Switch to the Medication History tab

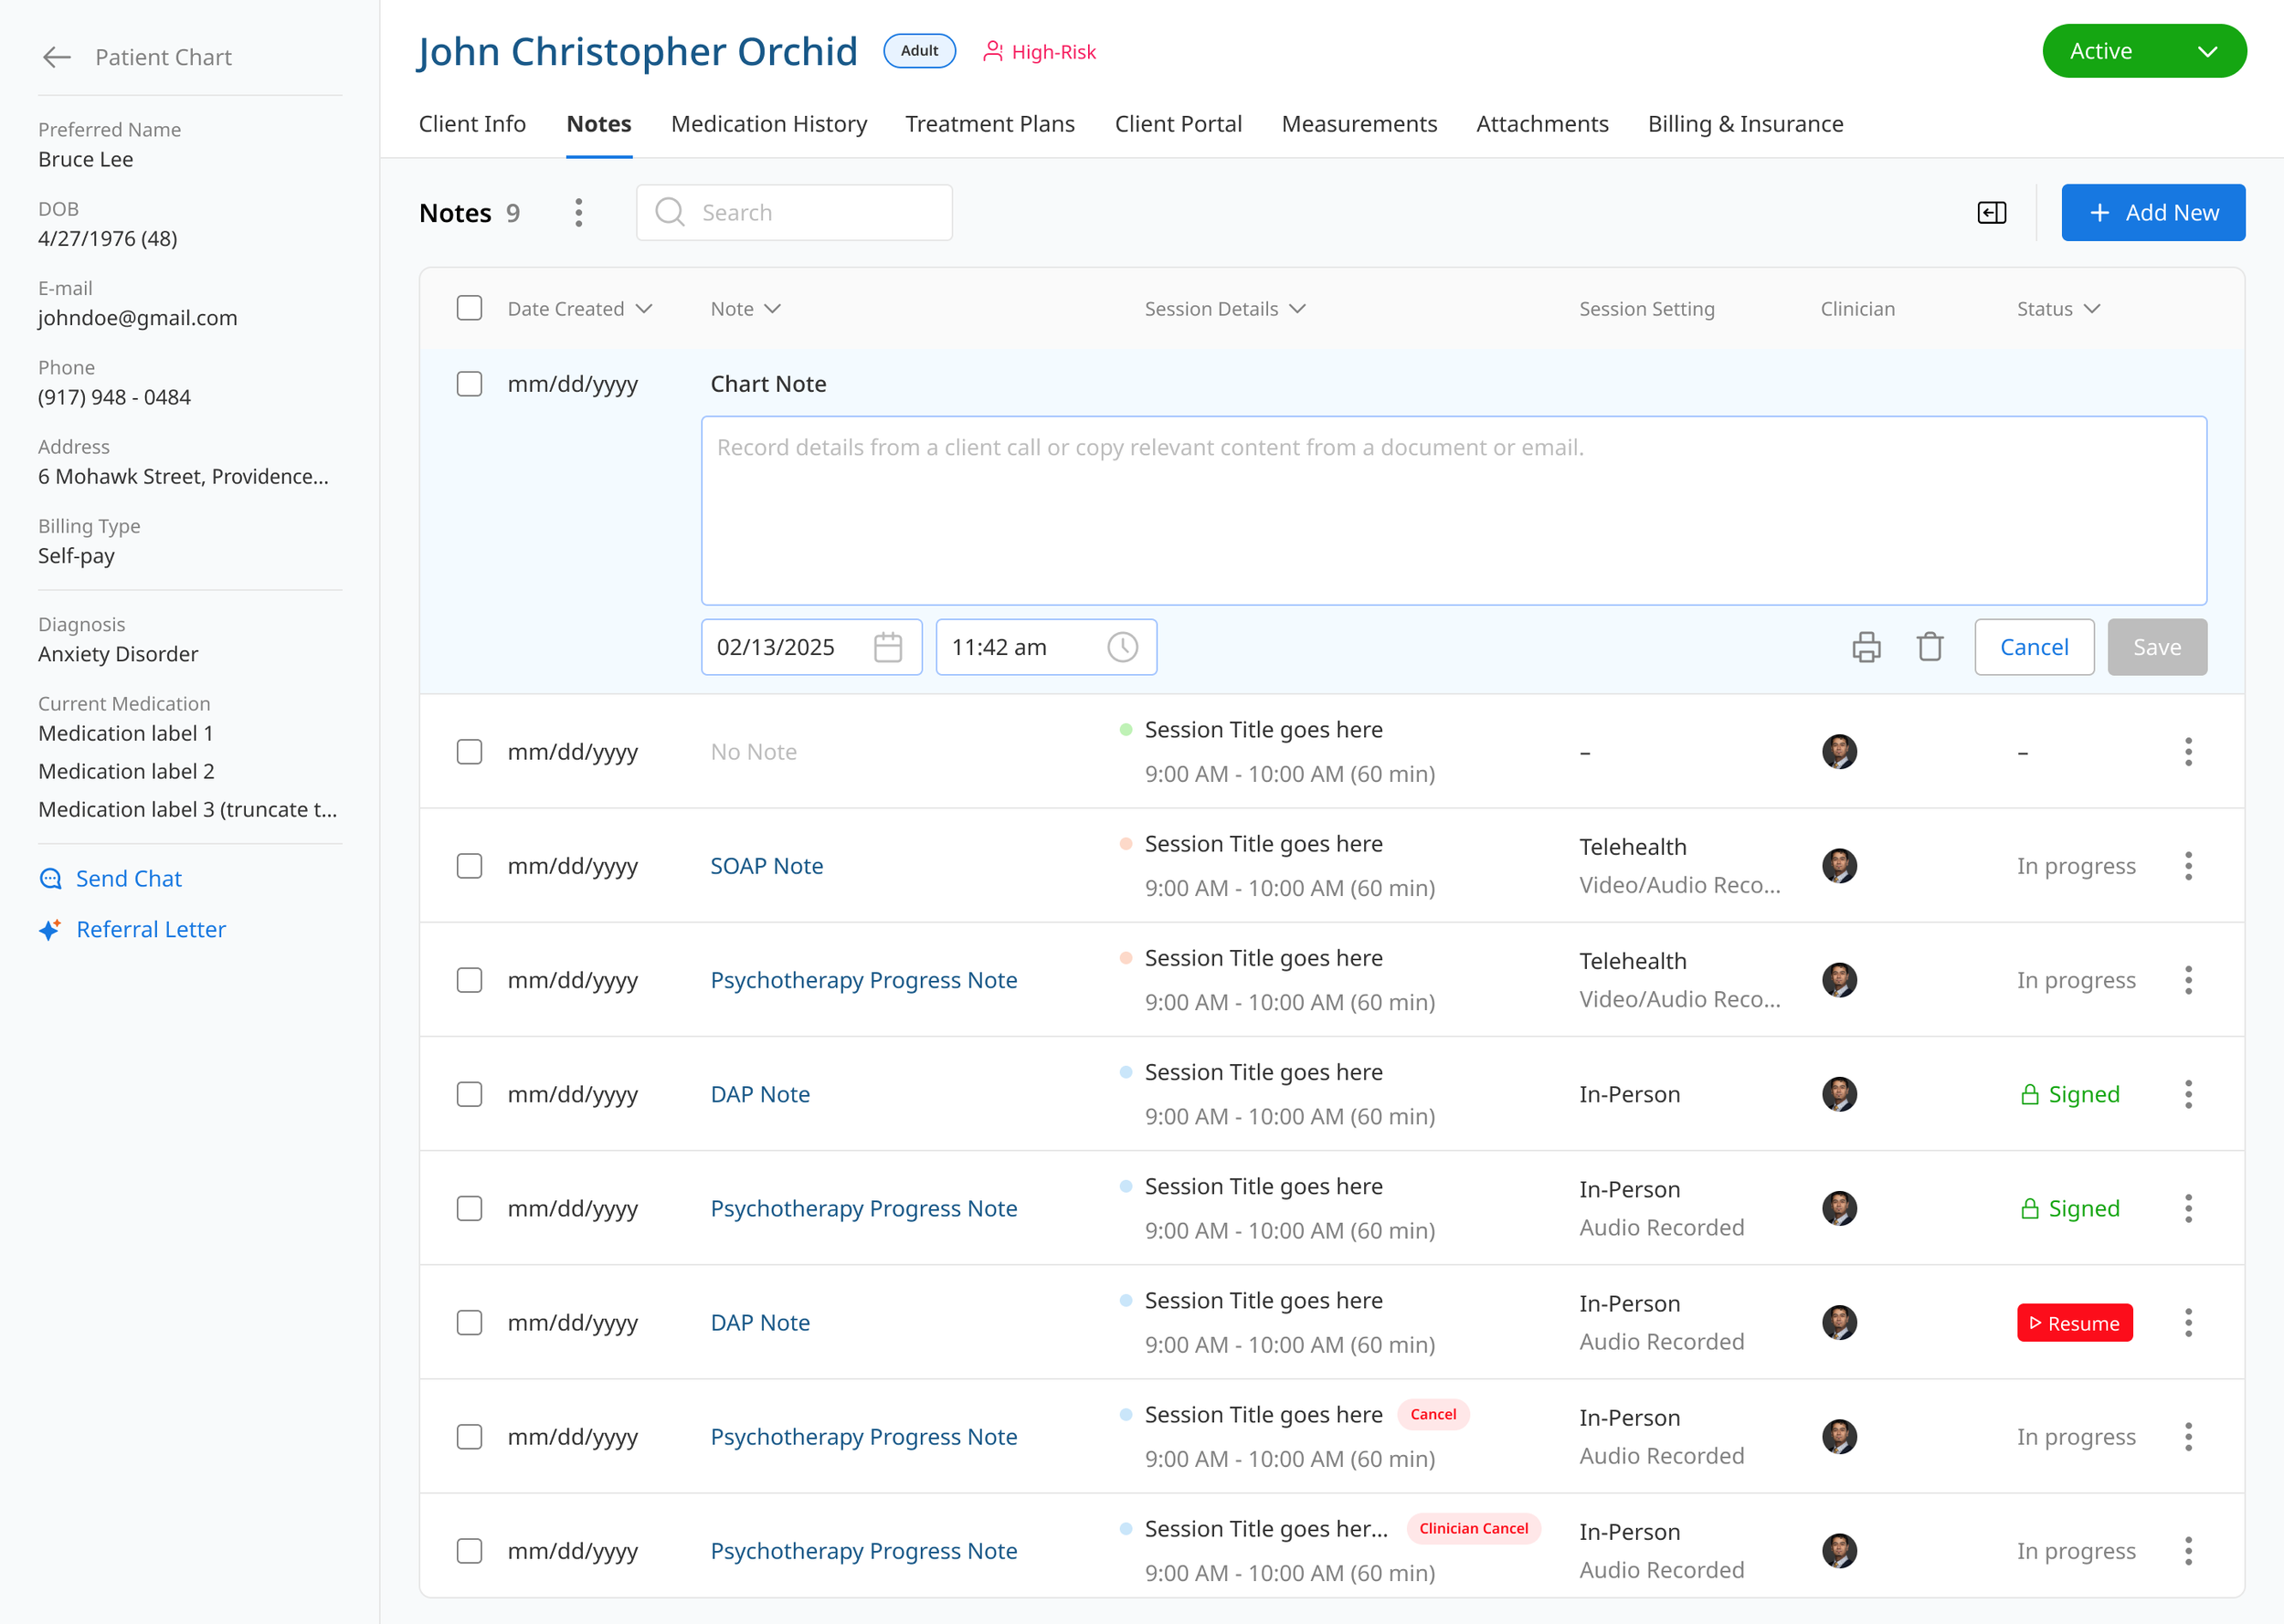[x=768, y=124]
